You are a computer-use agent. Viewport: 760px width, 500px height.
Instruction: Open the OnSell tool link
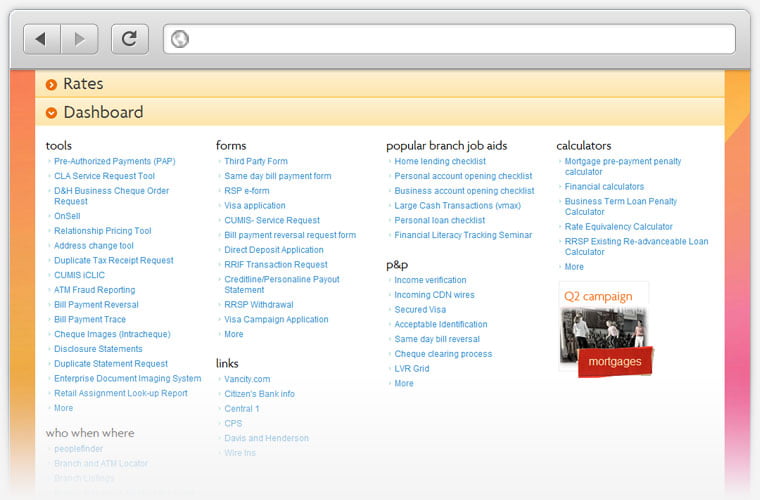[67, 216]
